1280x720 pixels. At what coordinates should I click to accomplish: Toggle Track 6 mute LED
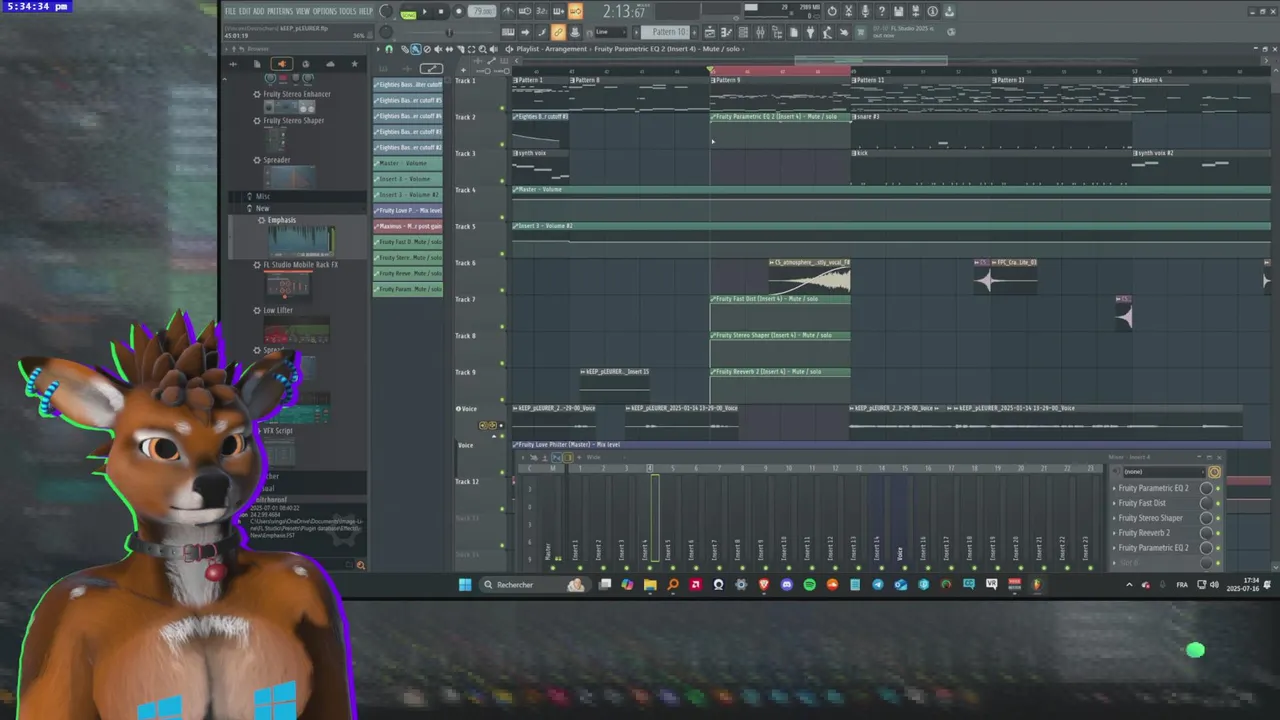point(502,289)
